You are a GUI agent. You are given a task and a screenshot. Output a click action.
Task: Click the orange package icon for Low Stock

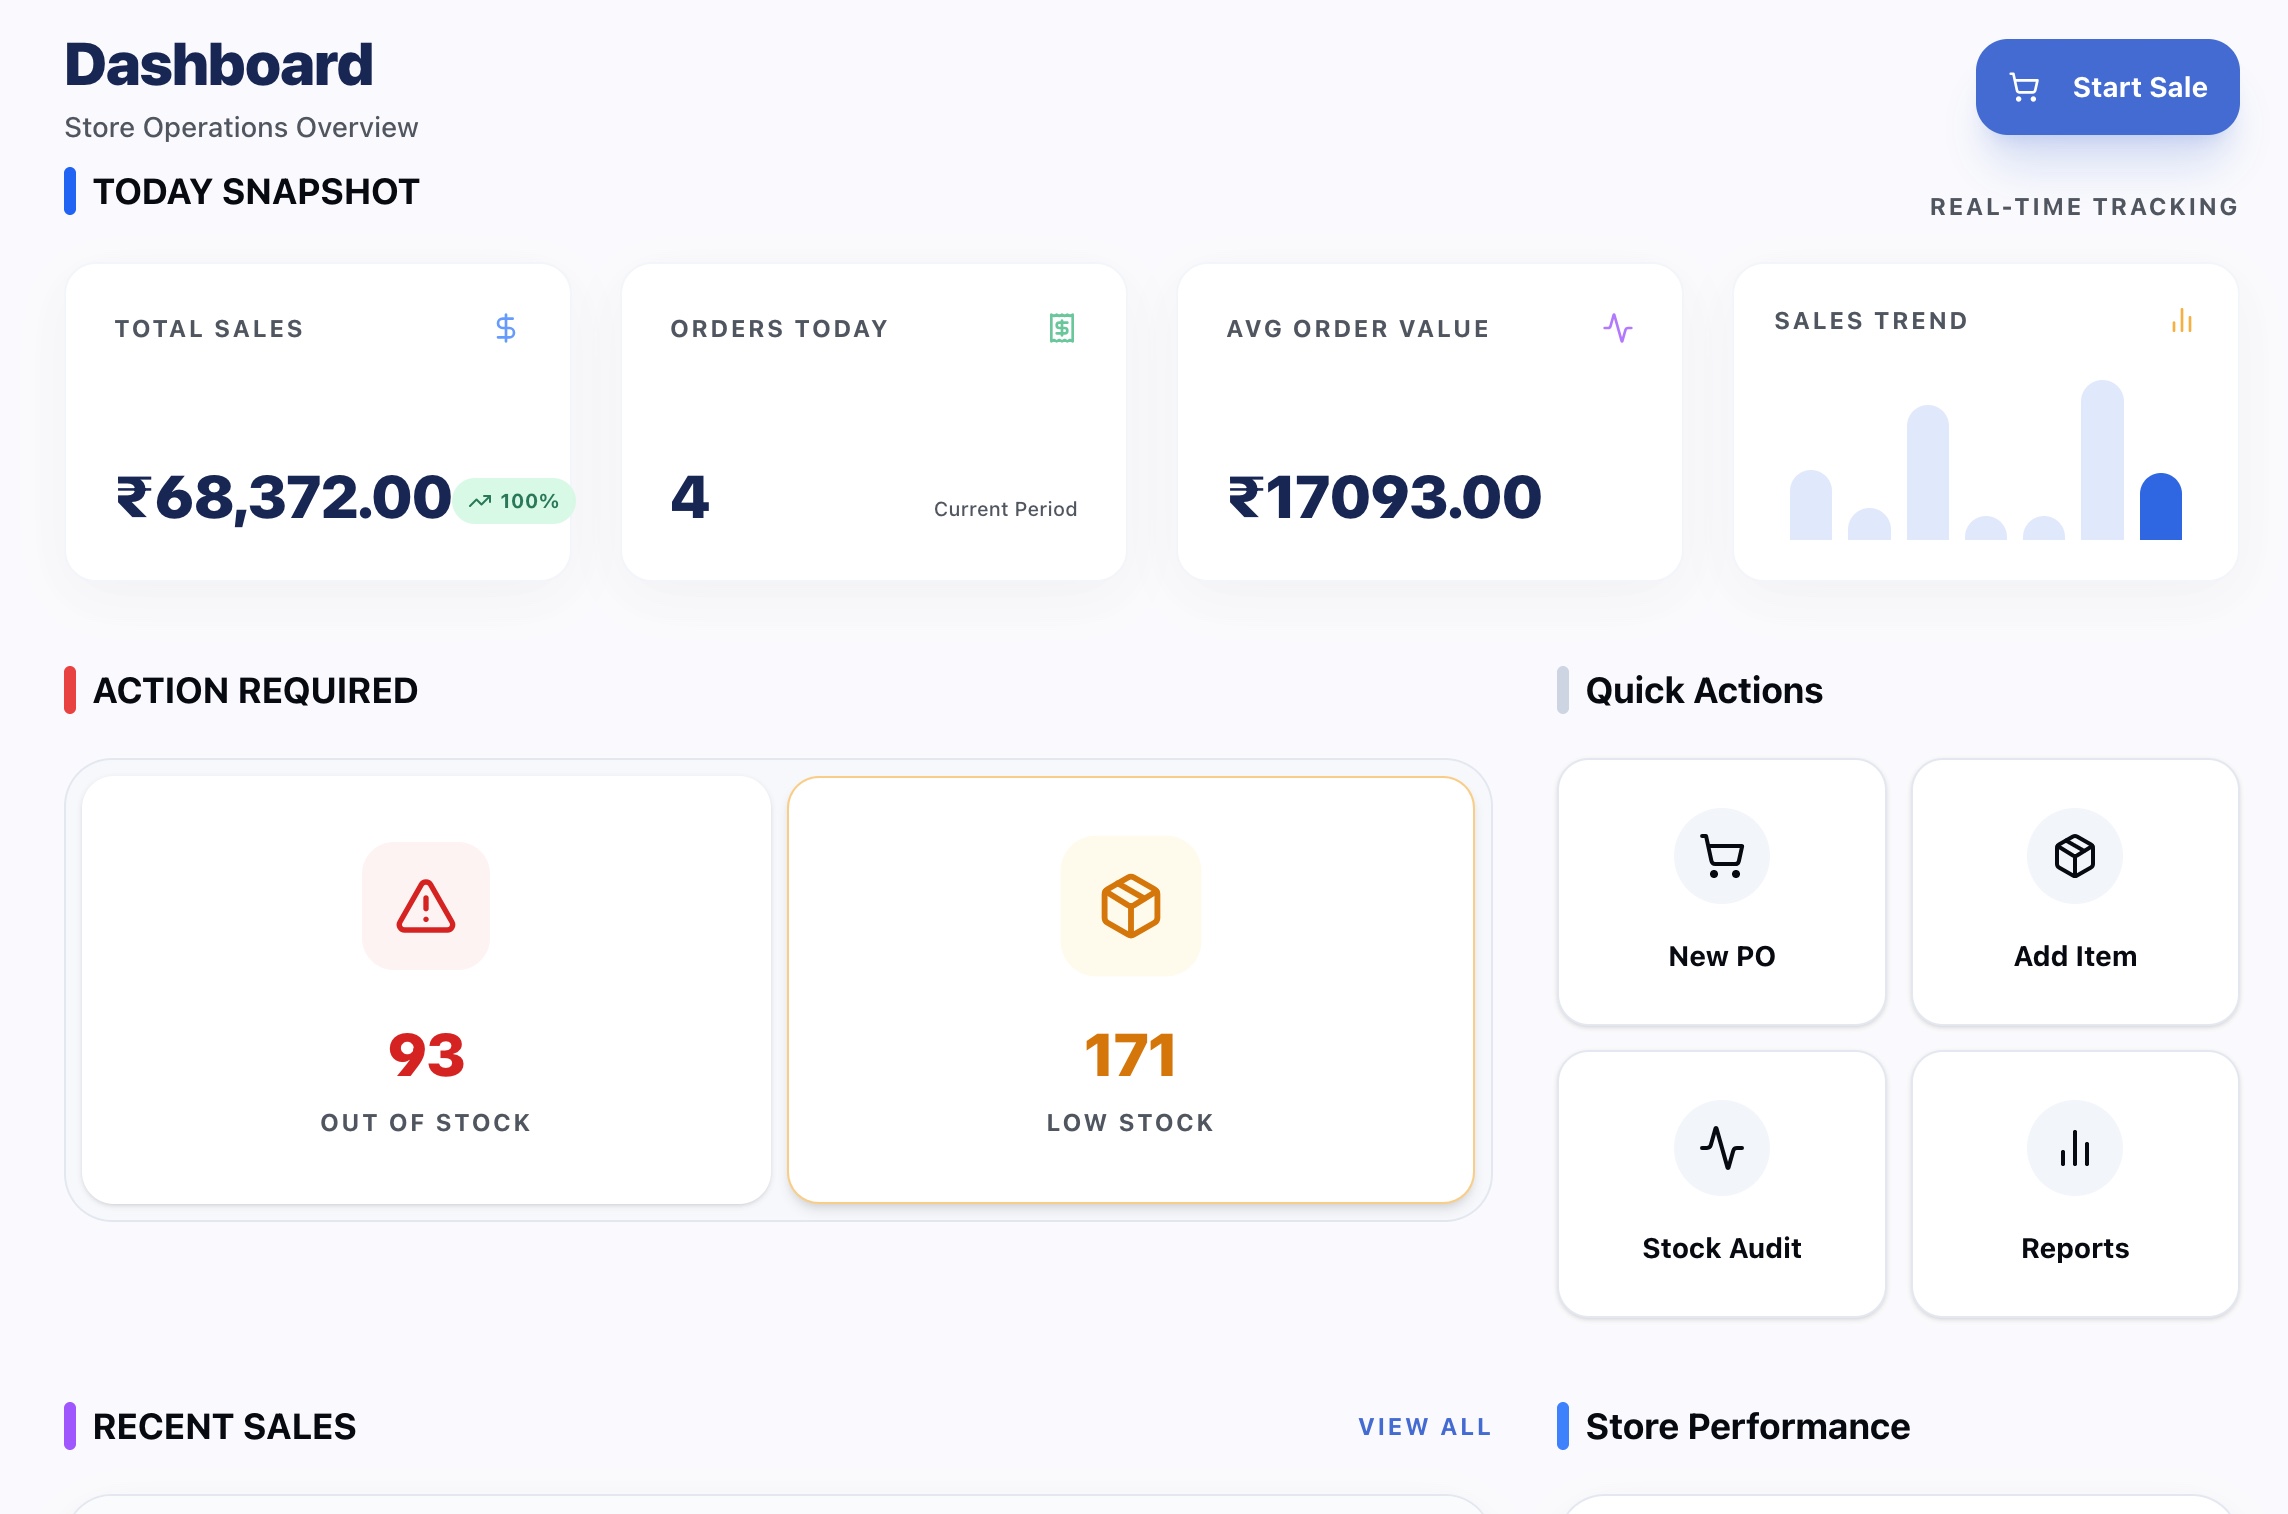(x=1130, y=906)
